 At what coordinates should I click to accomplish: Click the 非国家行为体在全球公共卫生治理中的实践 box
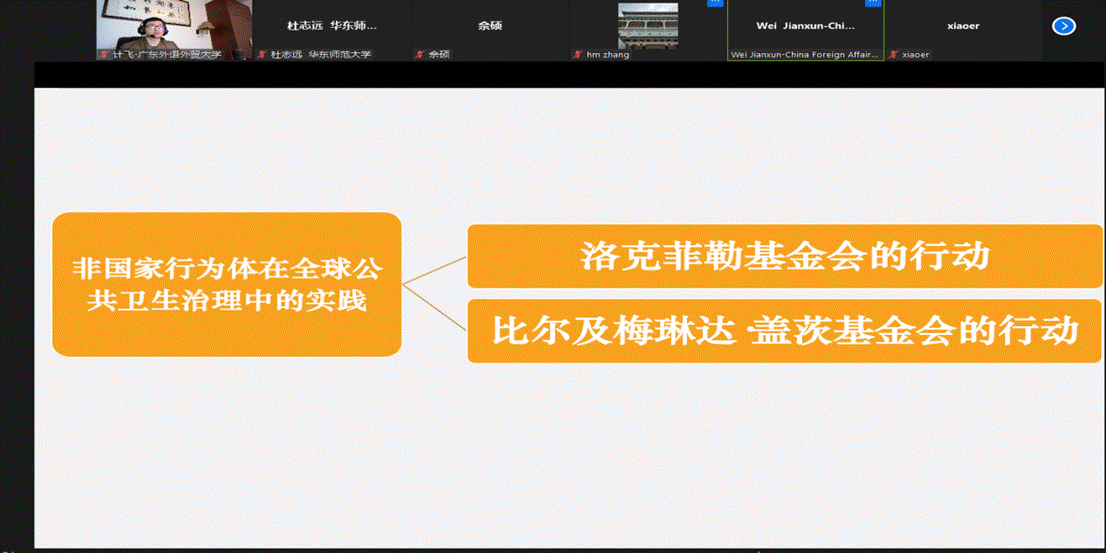tap(227, 284)
